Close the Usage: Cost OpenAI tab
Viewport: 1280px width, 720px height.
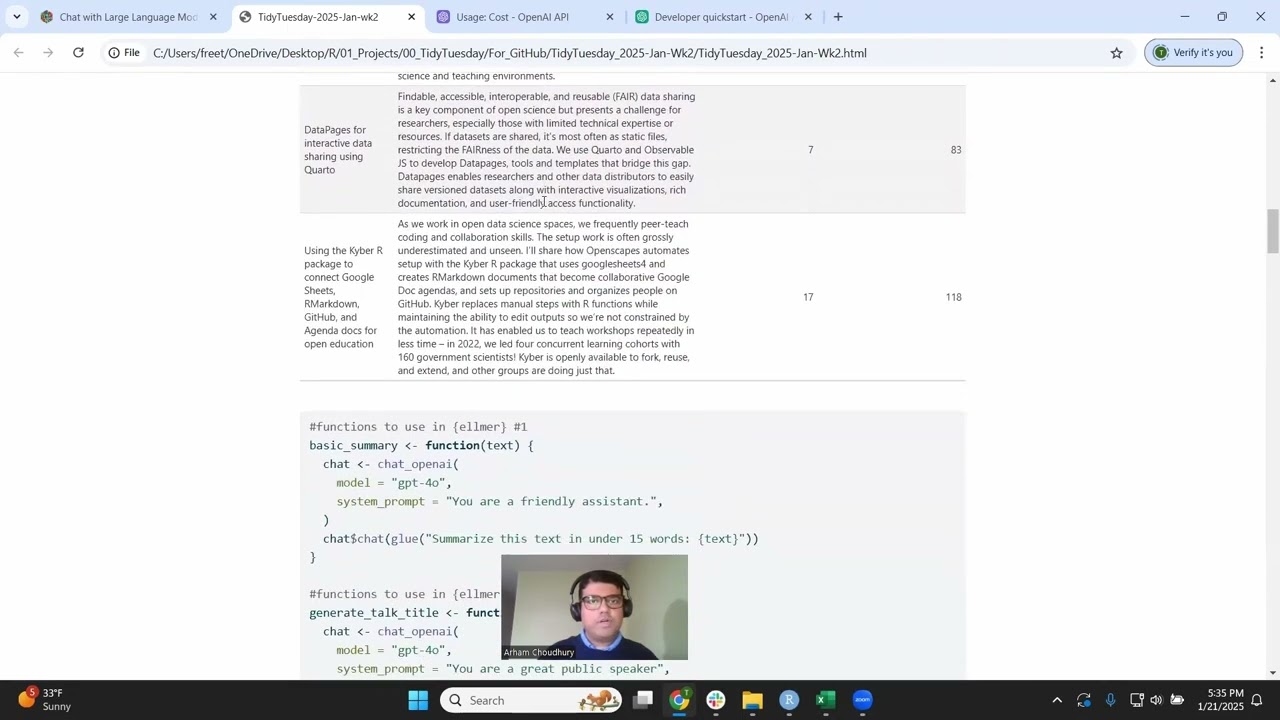[610, 17]
